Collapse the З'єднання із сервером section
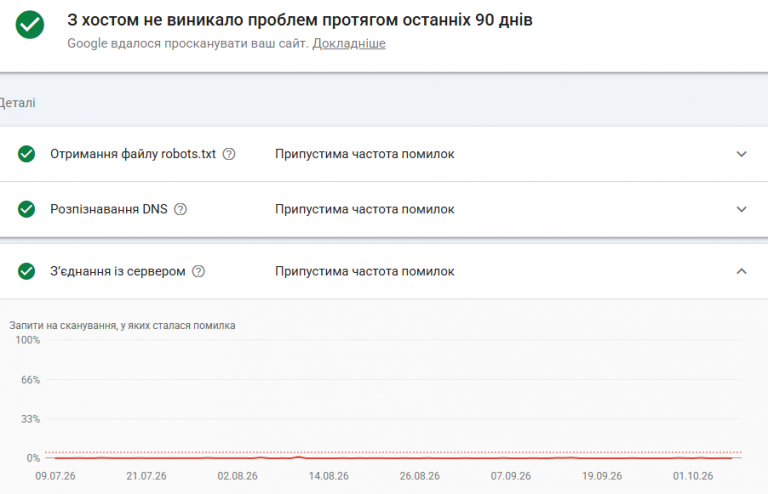 tap(742, 271)
